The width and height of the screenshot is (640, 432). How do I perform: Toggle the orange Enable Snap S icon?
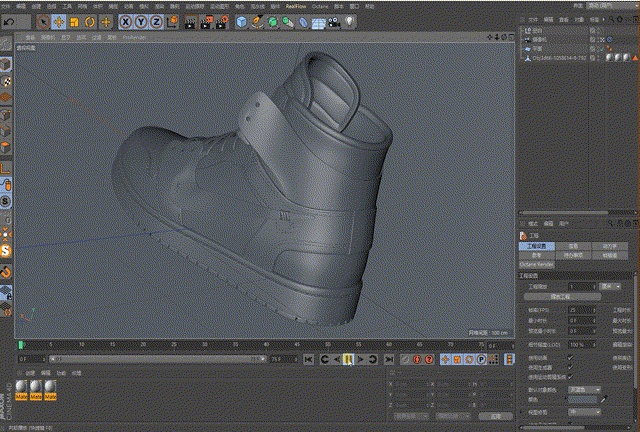pos(5,251)
